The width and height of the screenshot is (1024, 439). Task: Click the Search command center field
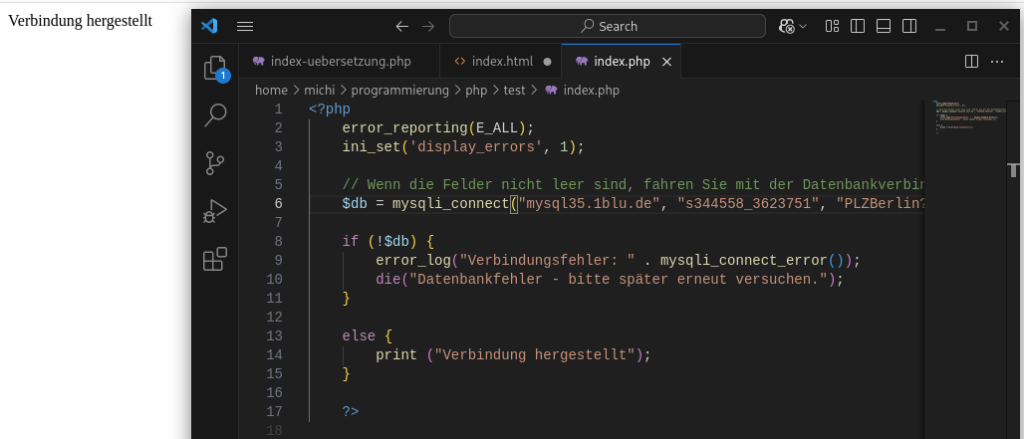(x=607, y=26)
